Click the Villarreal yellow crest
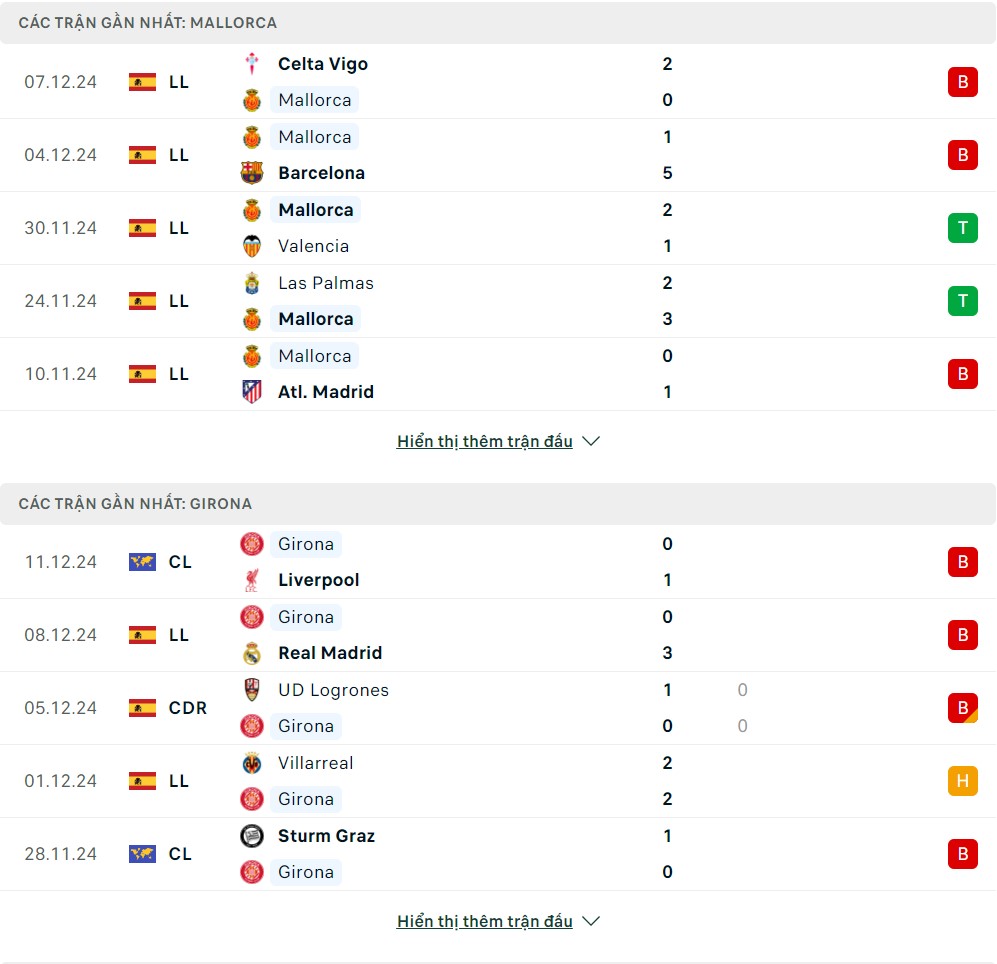The height and width of the screenshot is (964, 997). pos(252,763)
